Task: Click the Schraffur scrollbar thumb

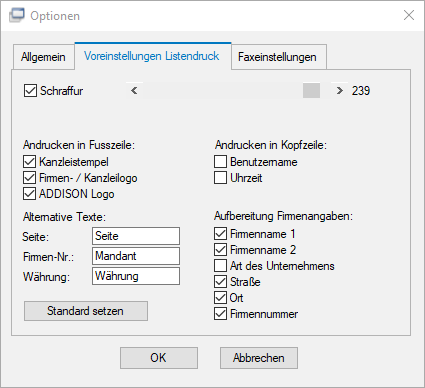Action: [x=311, y=91]
